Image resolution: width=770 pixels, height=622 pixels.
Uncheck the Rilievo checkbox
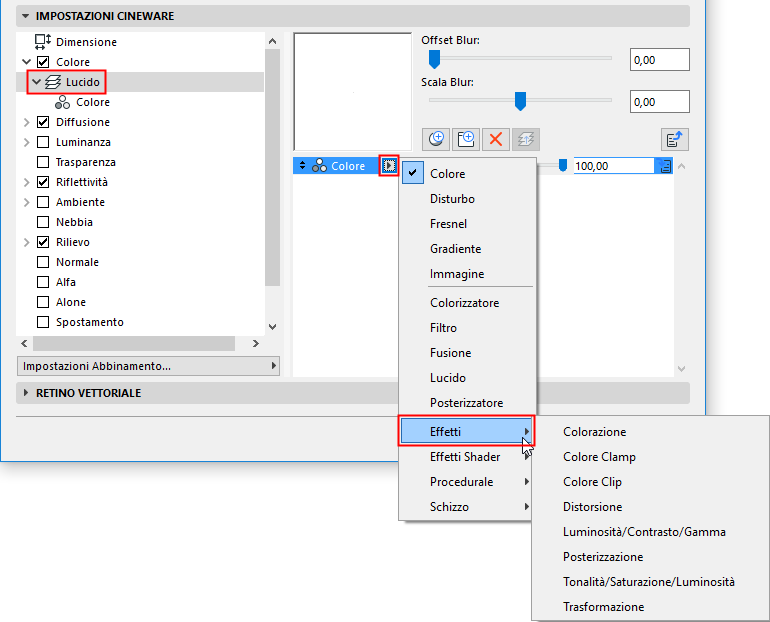43,242
